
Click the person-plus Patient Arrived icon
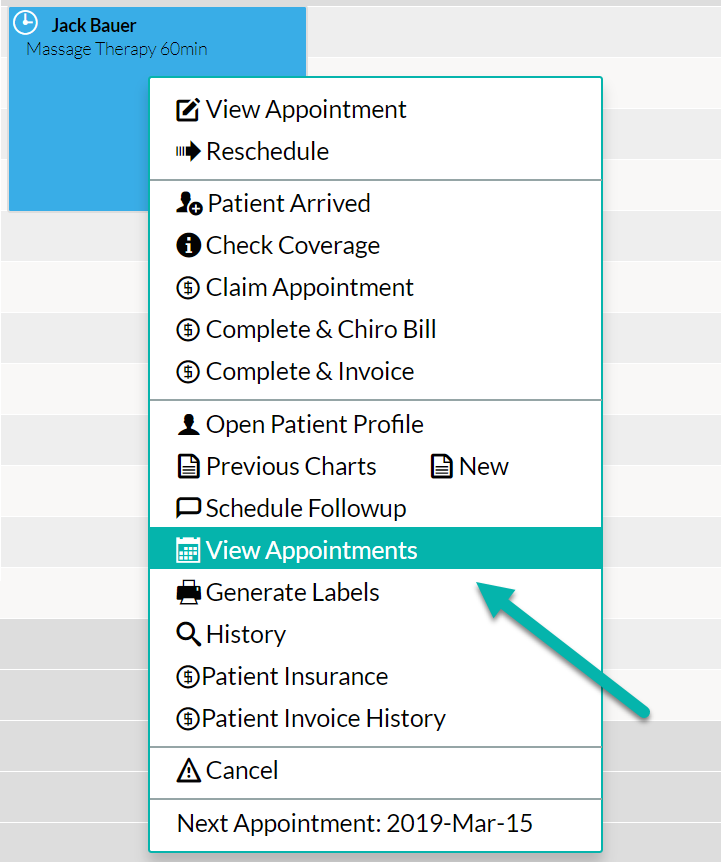189,204
